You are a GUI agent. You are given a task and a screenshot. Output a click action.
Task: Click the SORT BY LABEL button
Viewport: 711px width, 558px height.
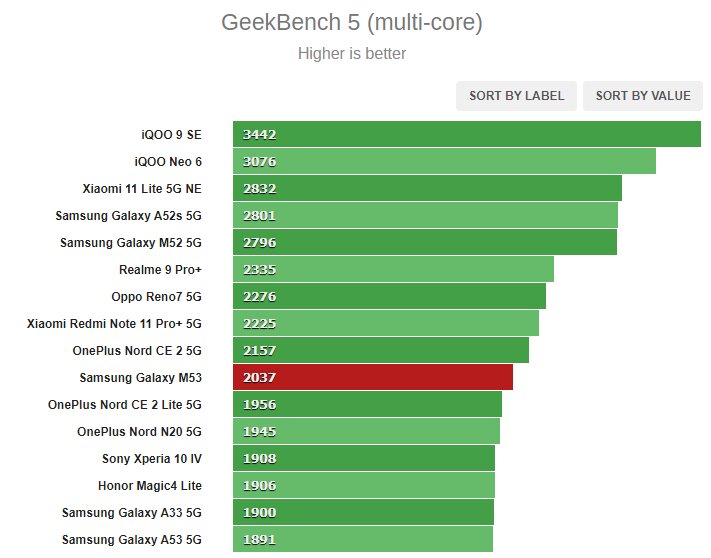coord(516,96)
